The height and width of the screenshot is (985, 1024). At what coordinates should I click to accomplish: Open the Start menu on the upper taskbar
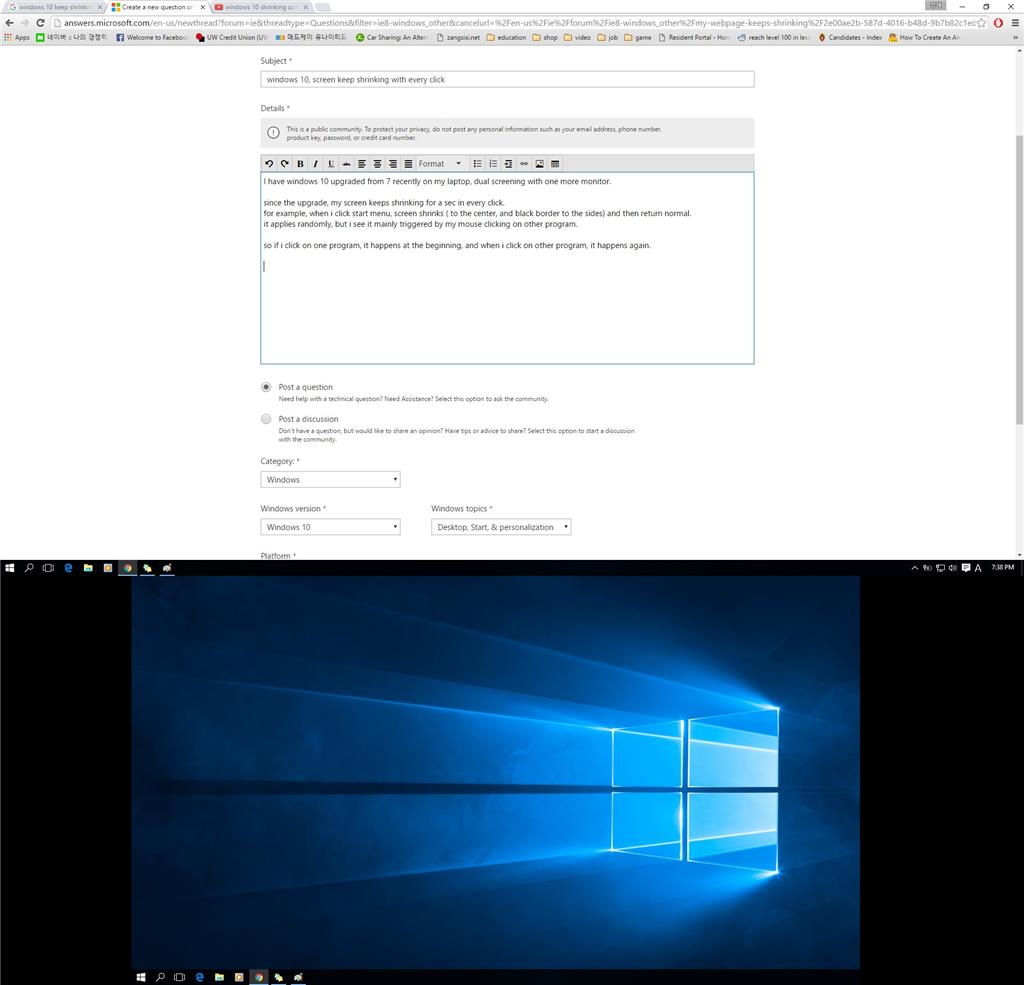point(9,568)
